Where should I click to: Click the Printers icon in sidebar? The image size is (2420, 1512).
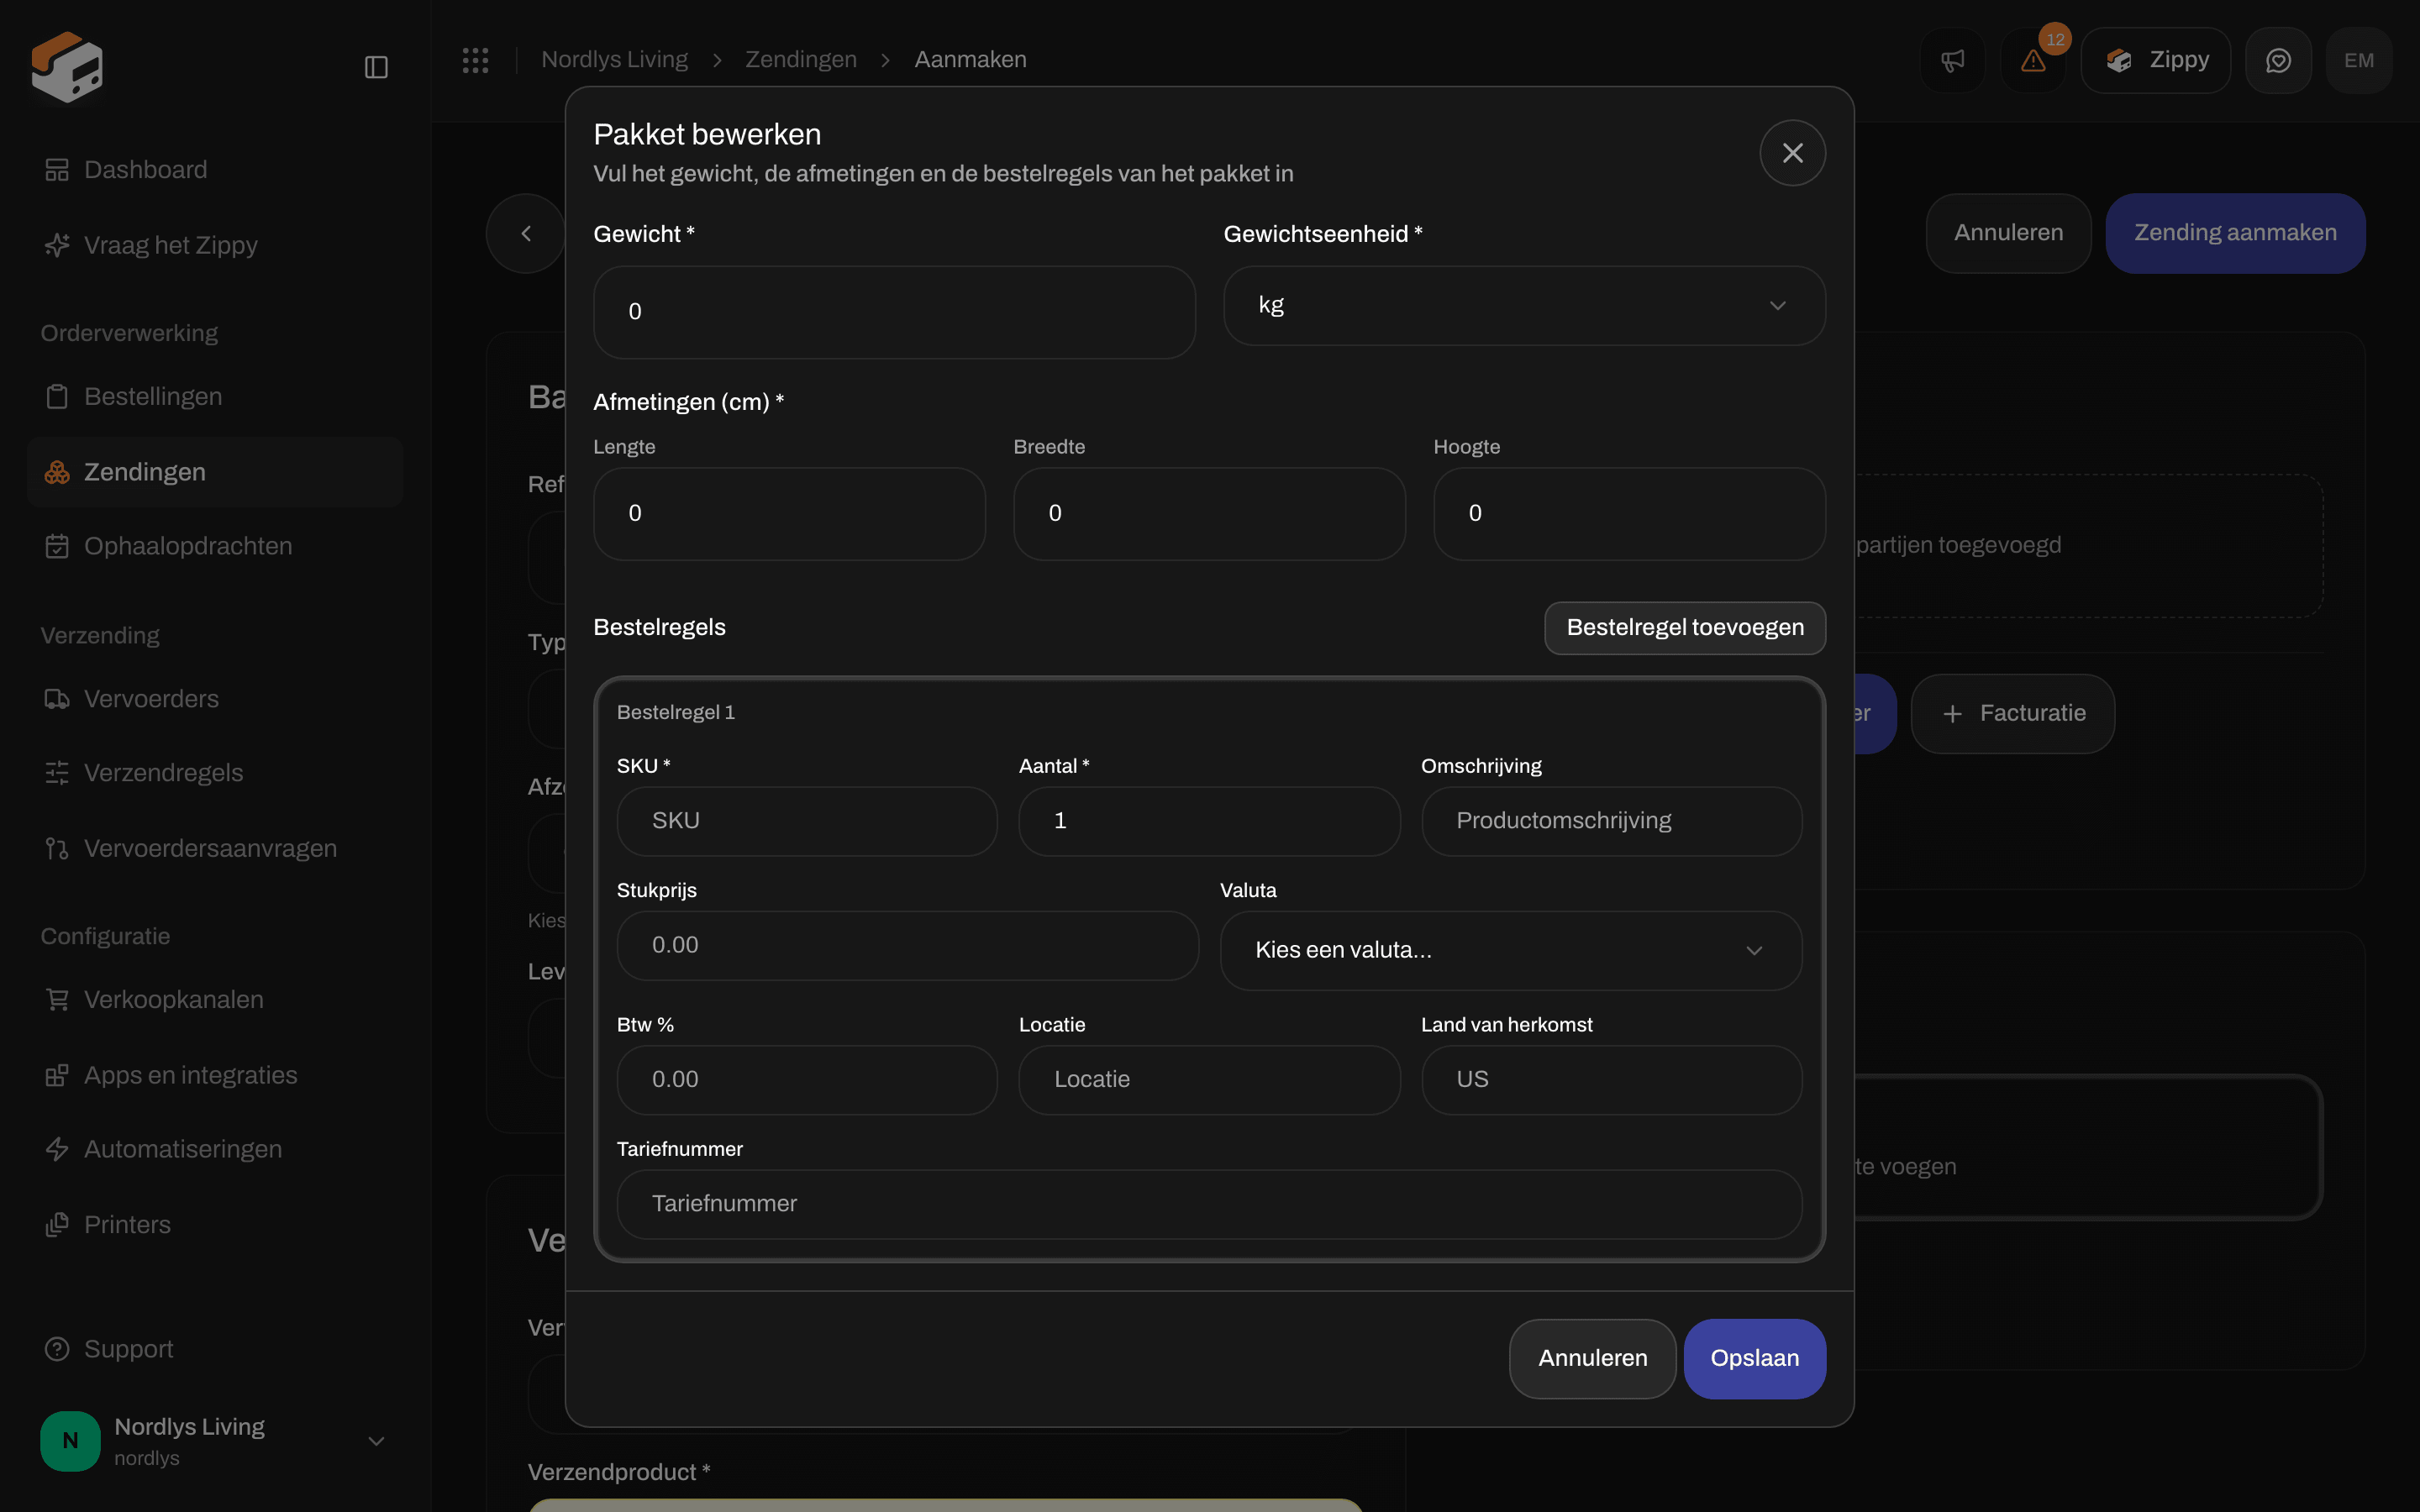57,1224
